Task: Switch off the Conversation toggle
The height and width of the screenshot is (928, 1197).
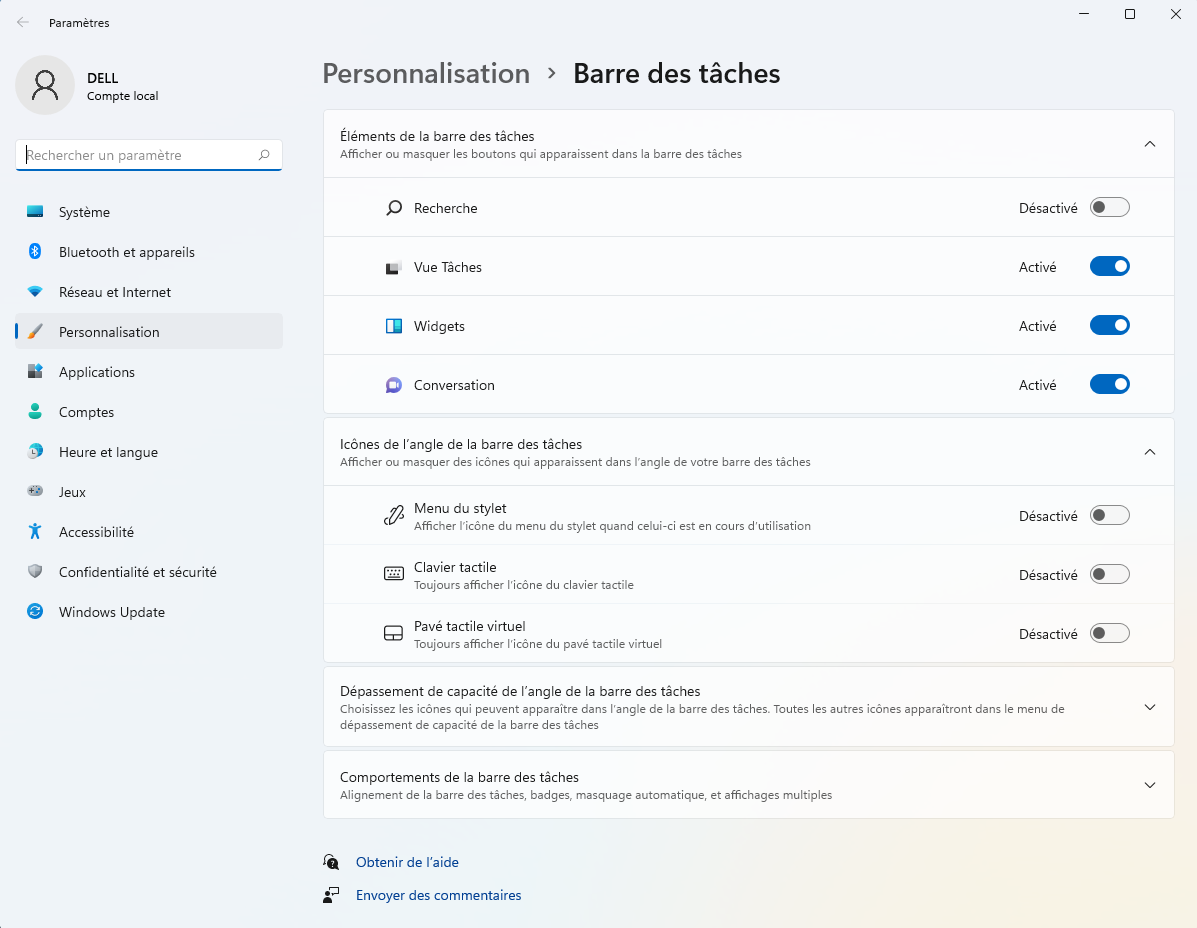Action: [1109, 384]
